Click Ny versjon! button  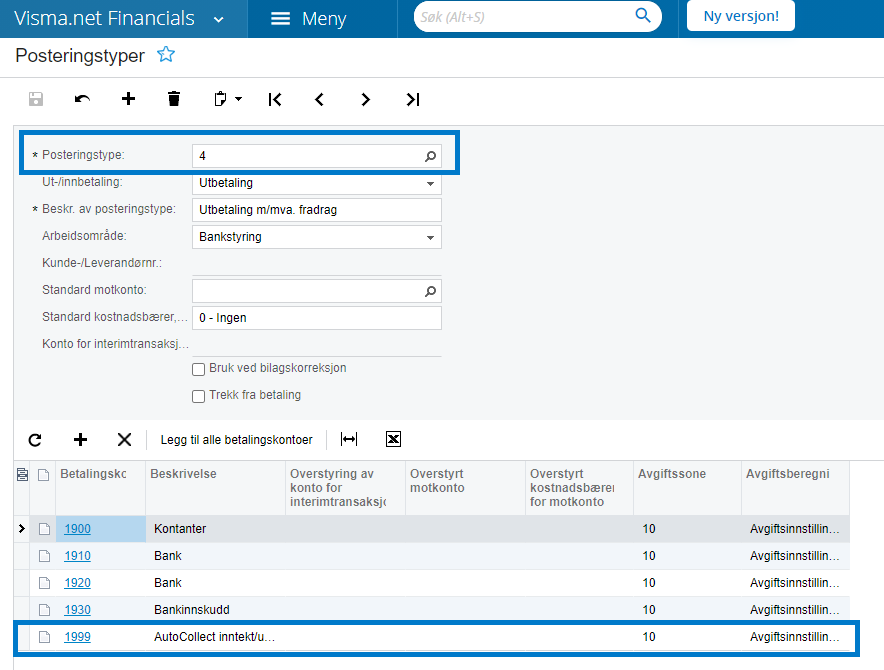(x=741, y=16)
